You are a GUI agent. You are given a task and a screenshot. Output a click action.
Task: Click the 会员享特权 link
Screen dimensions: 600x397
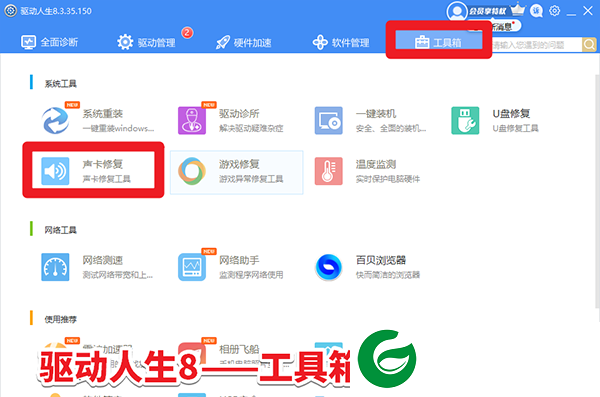point(488,11)
